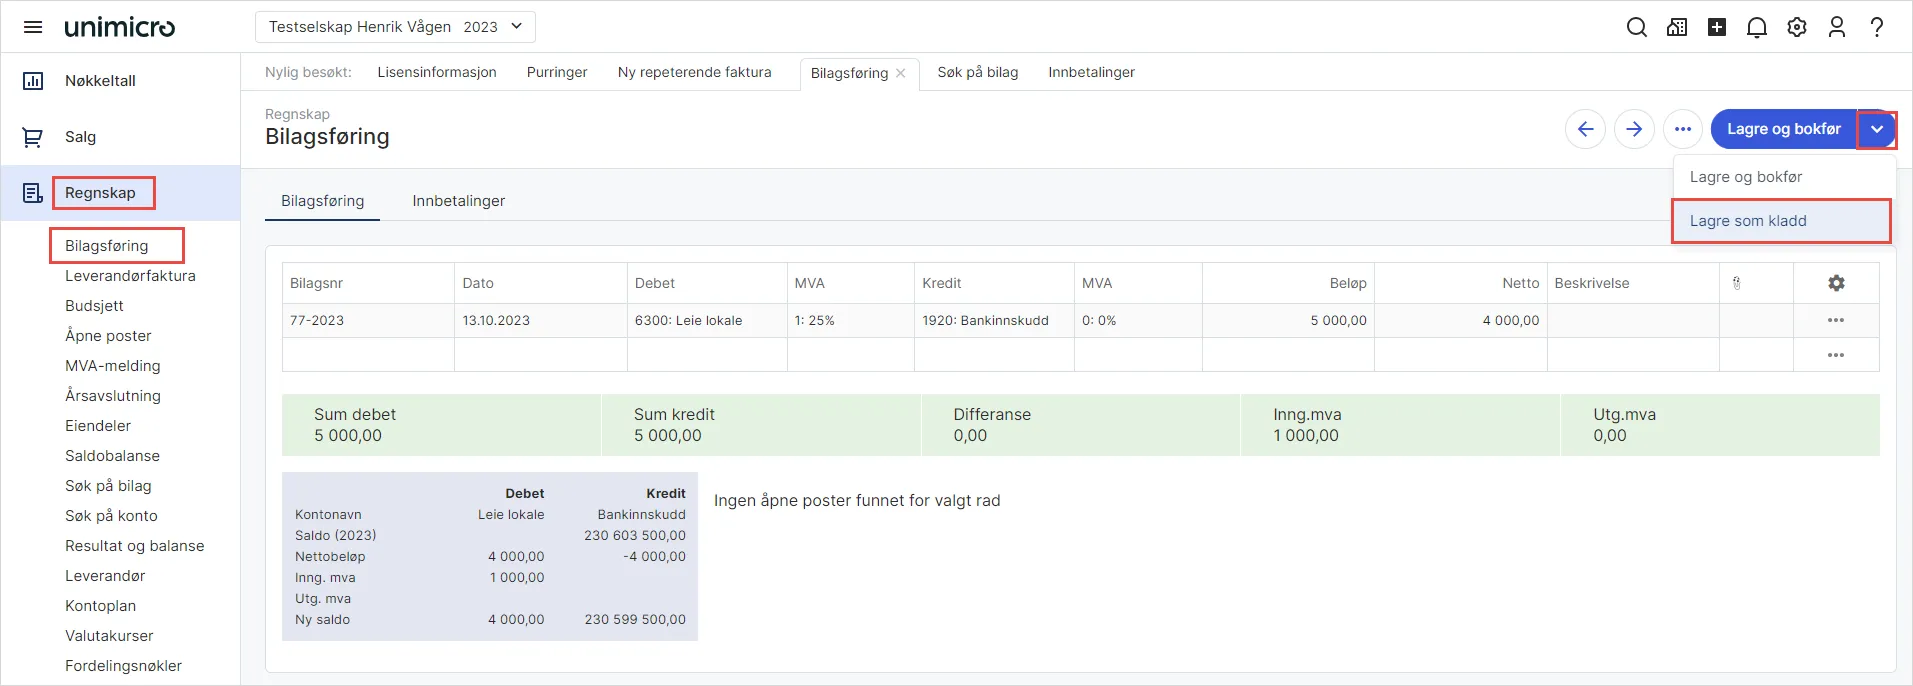Viewport: 1913px width, 686px height.
Task: Open Fordelingsnøkler in sidebar
Action: click(123, 666)
